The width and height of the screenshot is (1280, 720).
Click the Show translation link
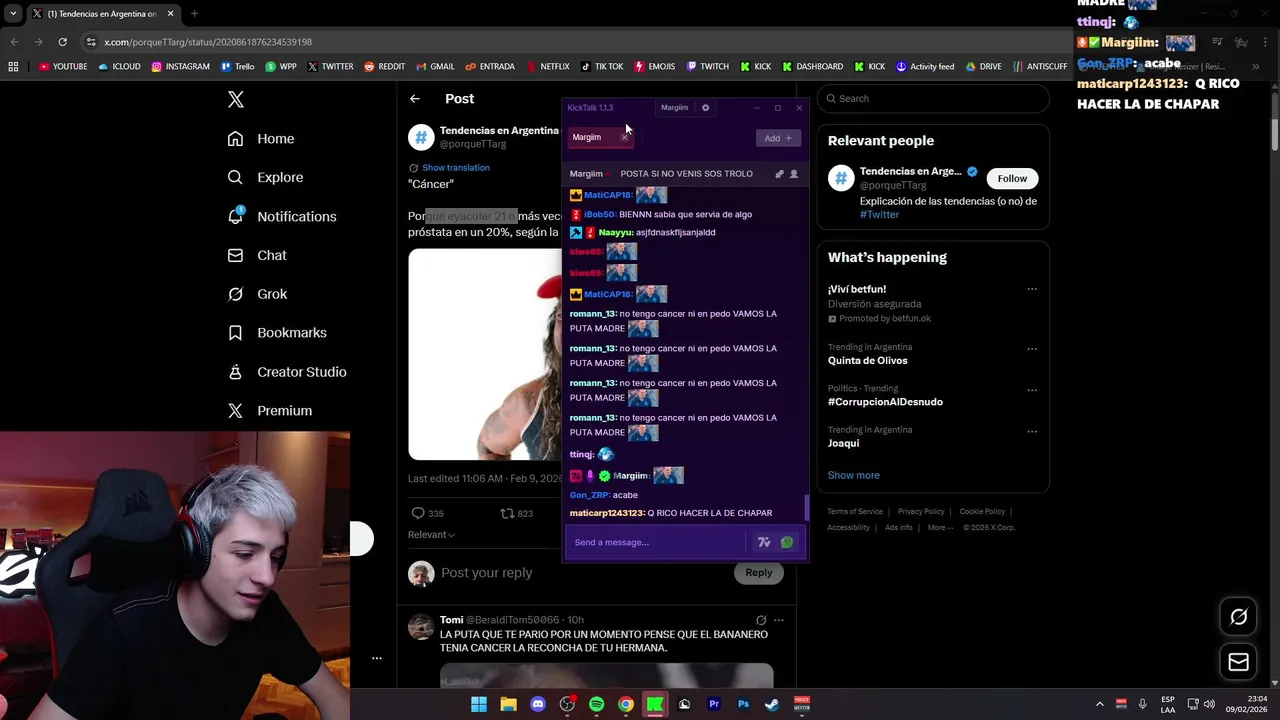455,168
